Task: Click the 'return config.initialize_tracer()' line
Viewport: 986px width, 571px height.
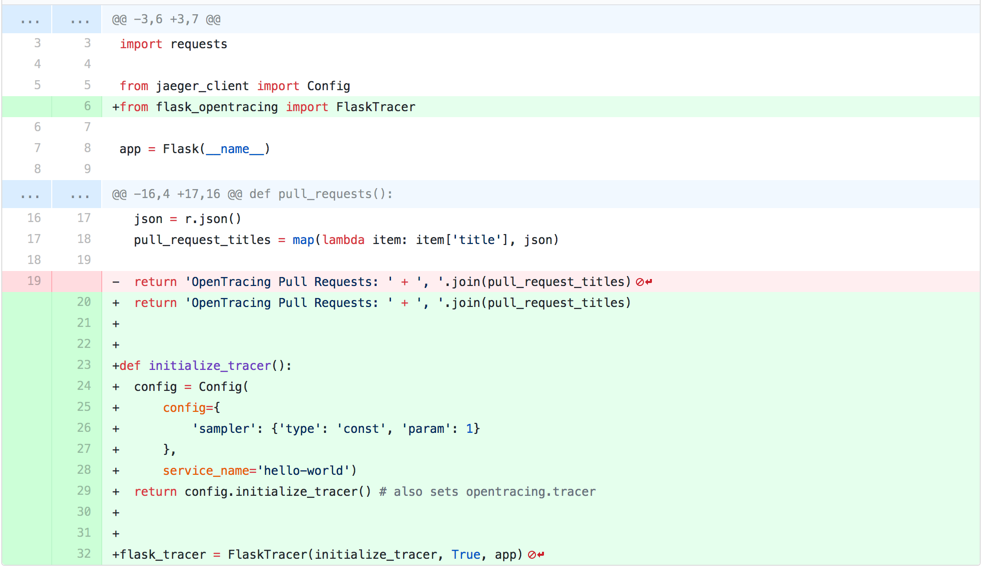Action: 365,492
